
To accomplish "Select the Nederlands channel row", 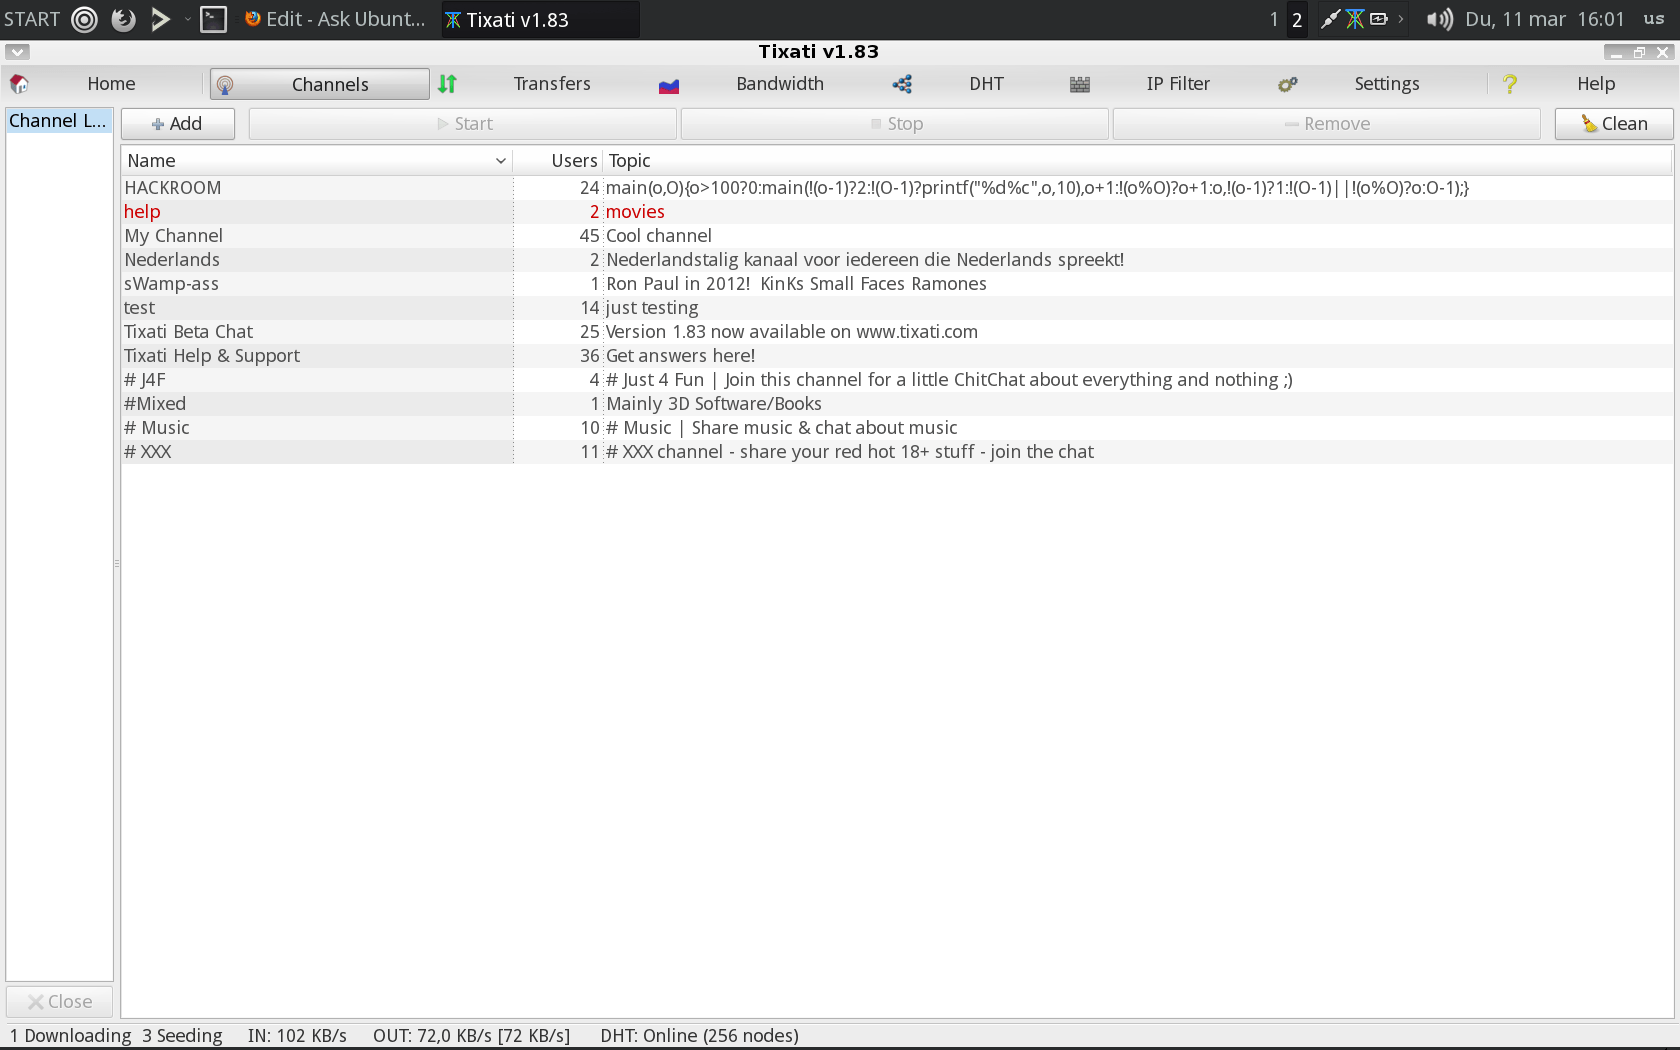I will (897, 260).
